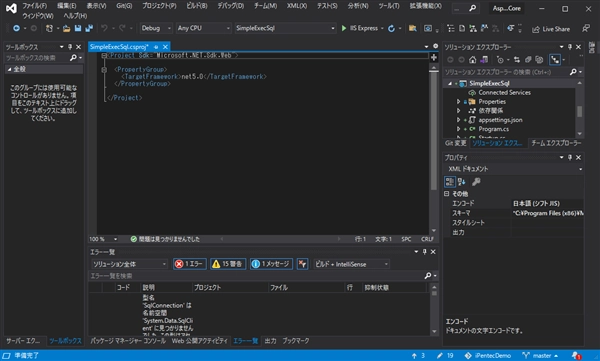
Task: Open the デバッグ(D) menu
Action: coord(230,6)
